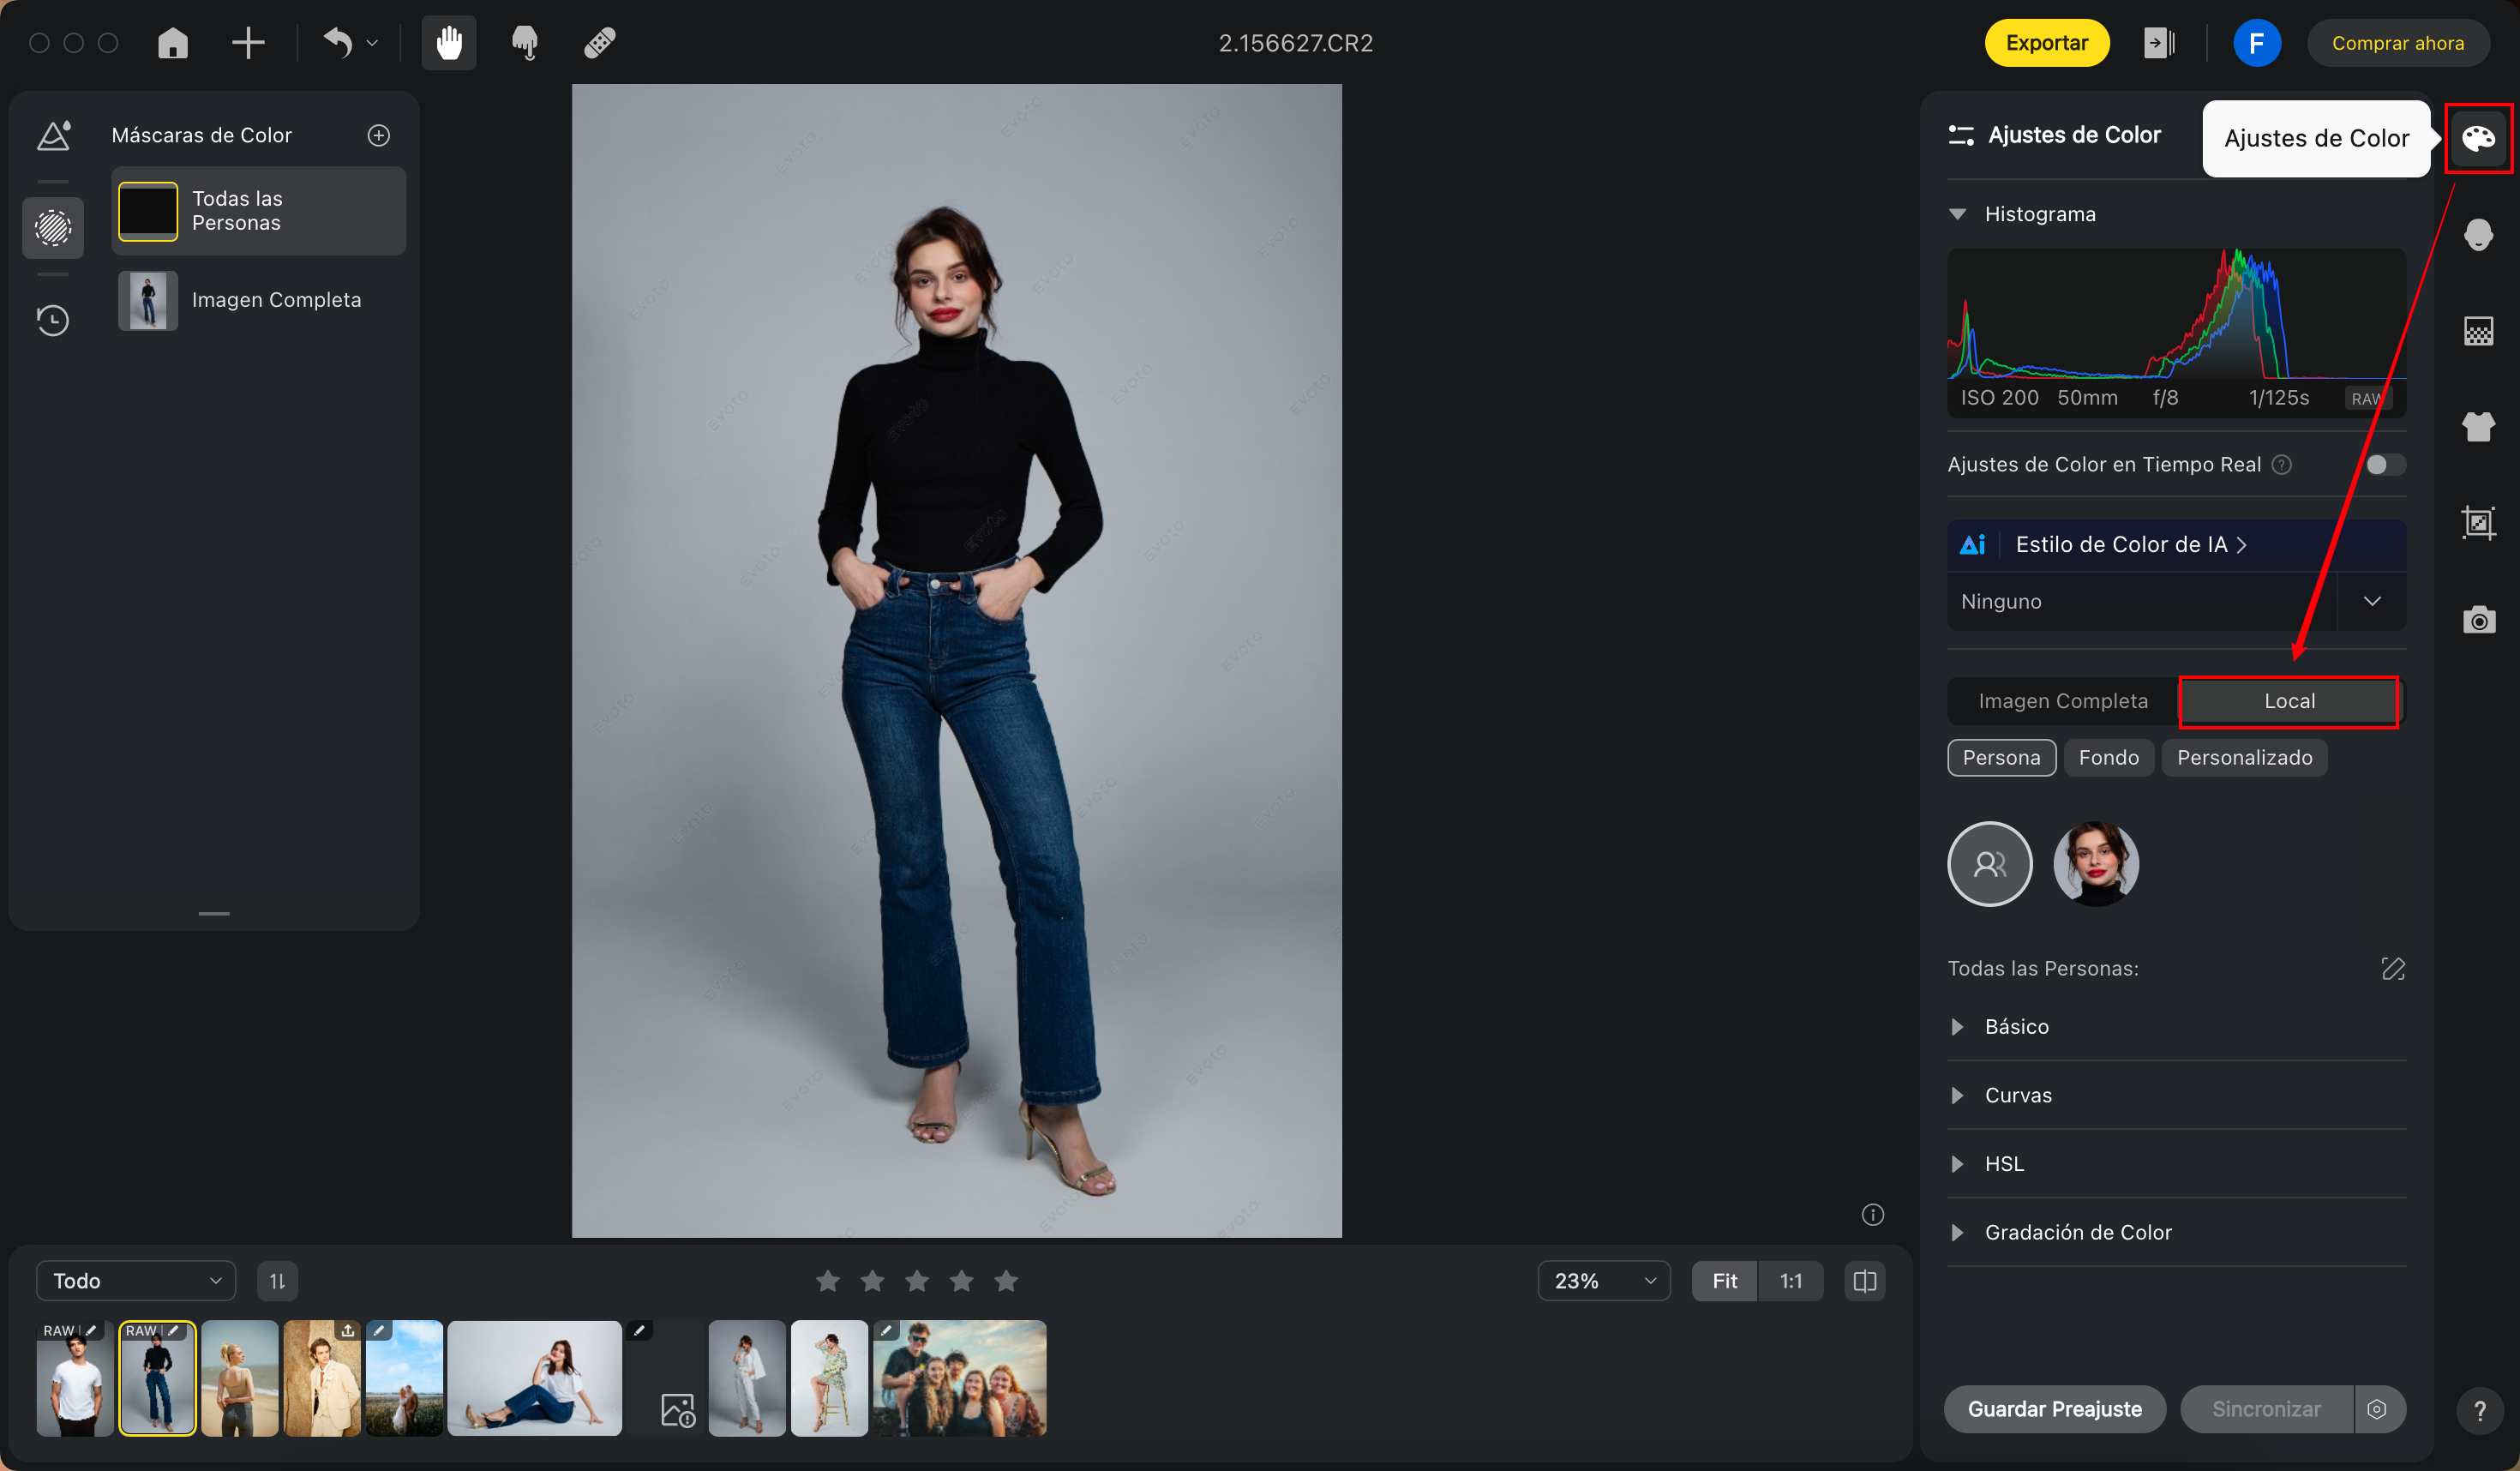Viewport: 2520px width, 1471px height.
Task: Expand the Curvas section
Action: [x=2017, y=1095]
